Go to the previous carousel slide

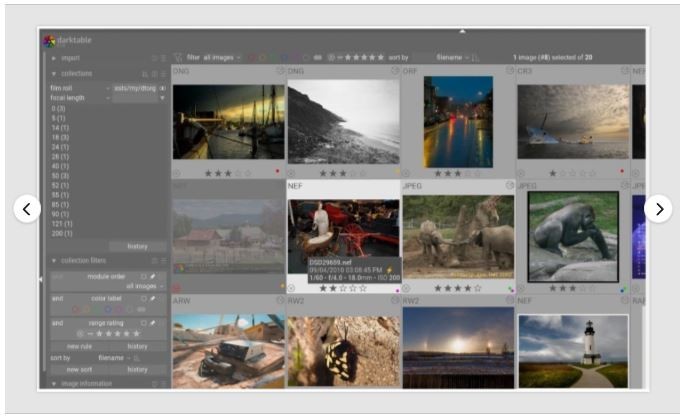[27, 209]
